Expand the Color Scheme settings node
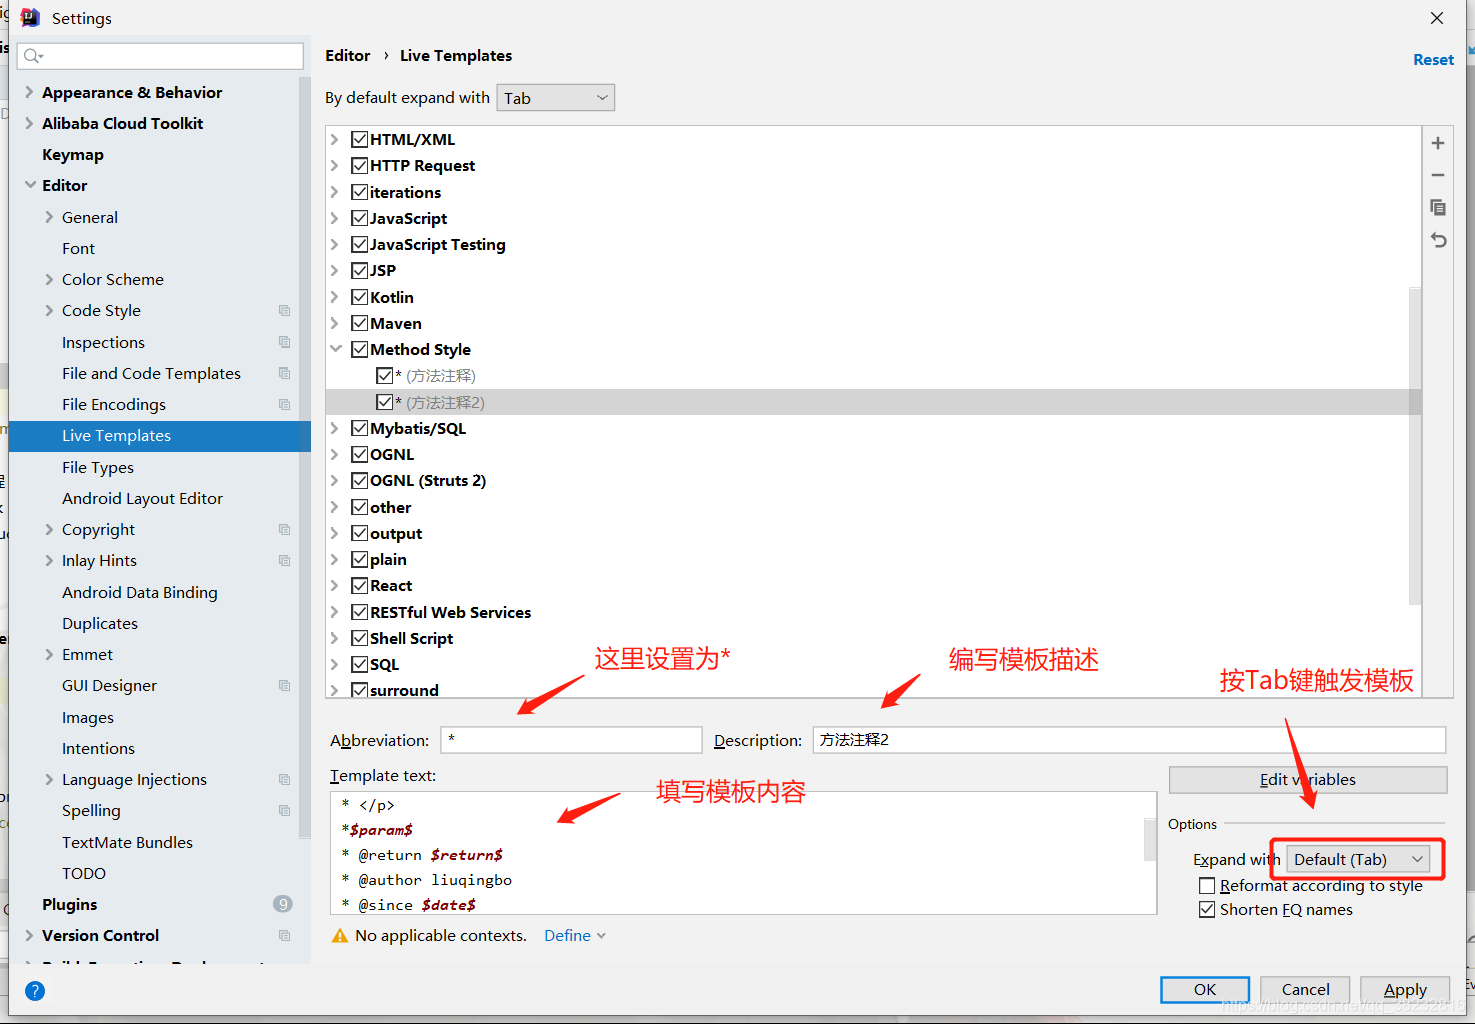Image resolution: width=1475 pixels, height=1024 pixels. pos(49,279)
